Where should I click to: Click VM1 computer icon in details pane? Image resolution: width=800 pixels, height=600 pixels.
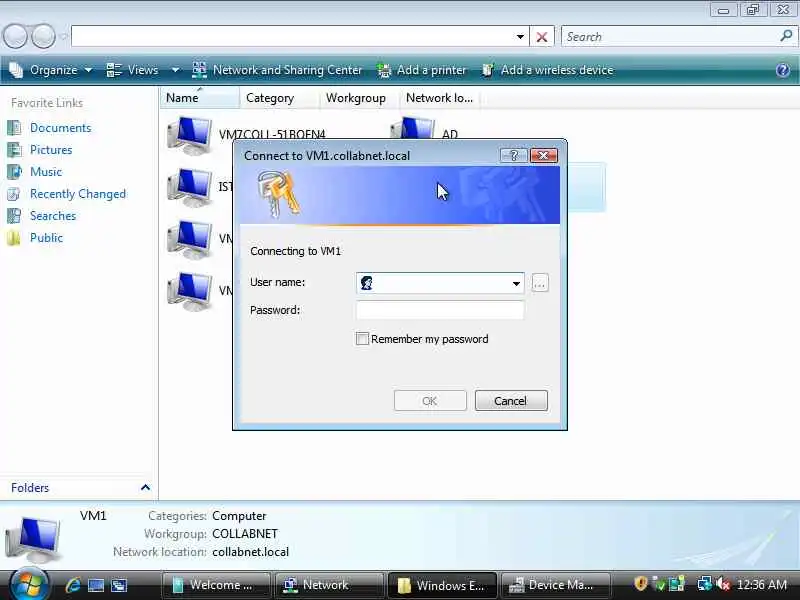pyautogui.click(x=33, y=538)
